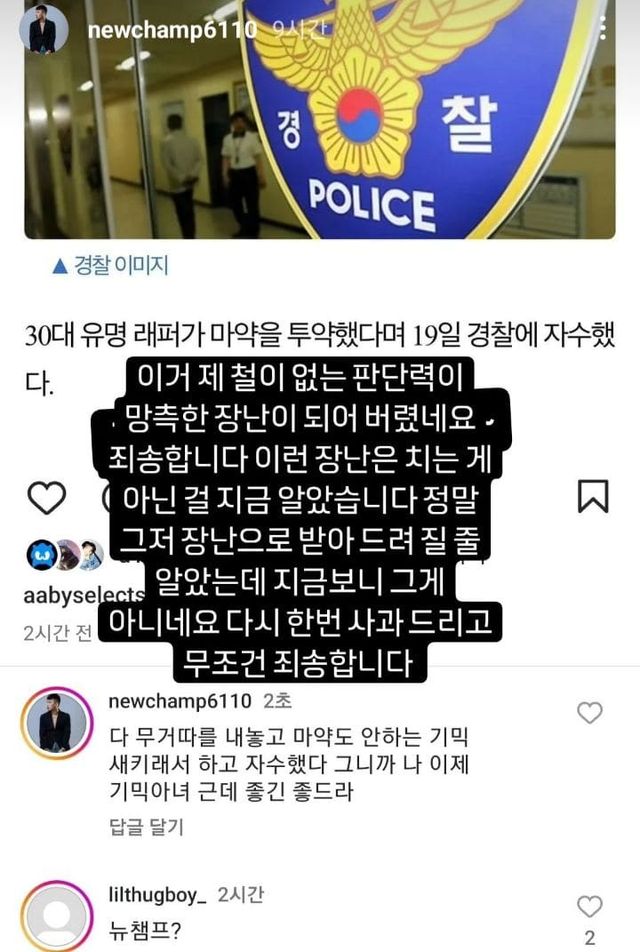The image size is (640, 952).
Task: Tap the aabyselects liker name
Action: click(x=84, y=595)
